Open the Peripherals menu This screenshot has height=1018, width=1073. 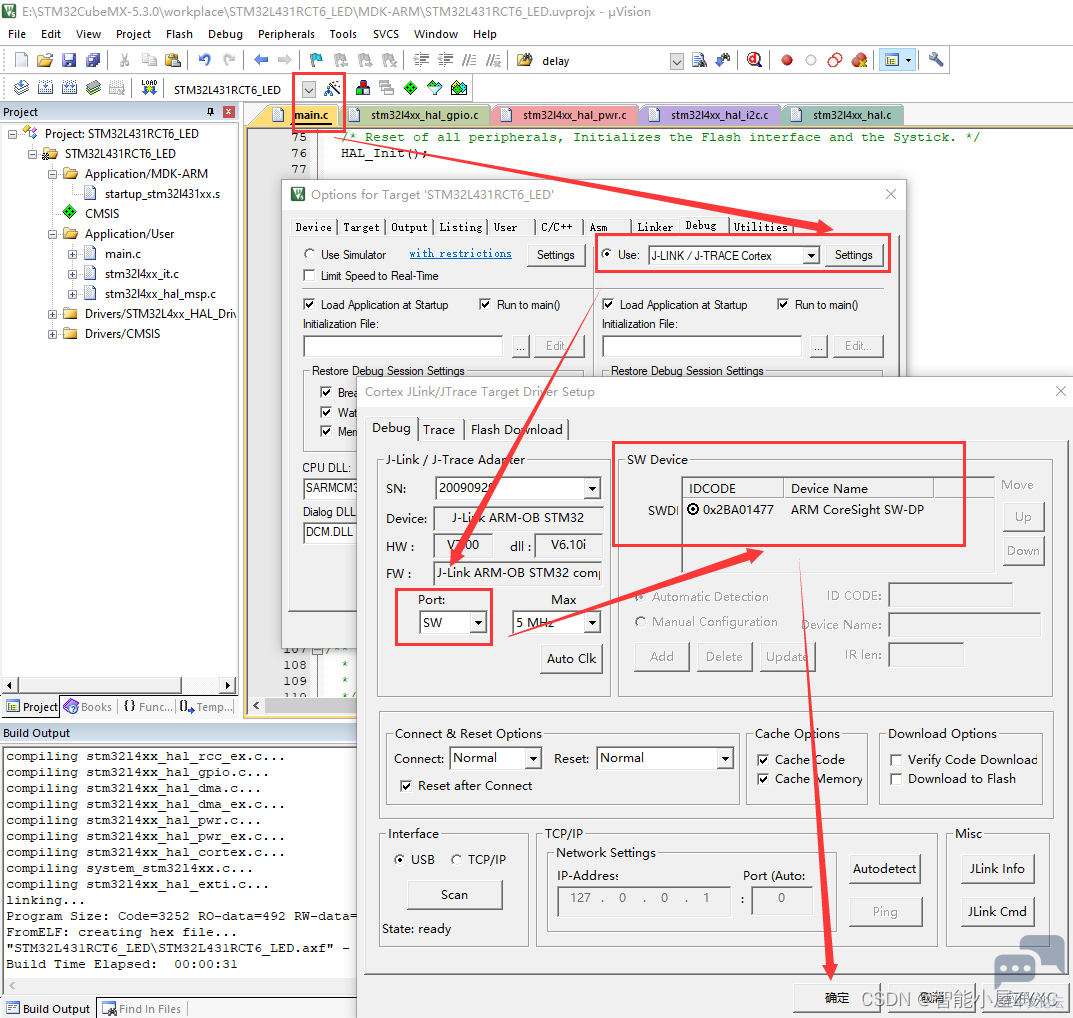[286, 34]
